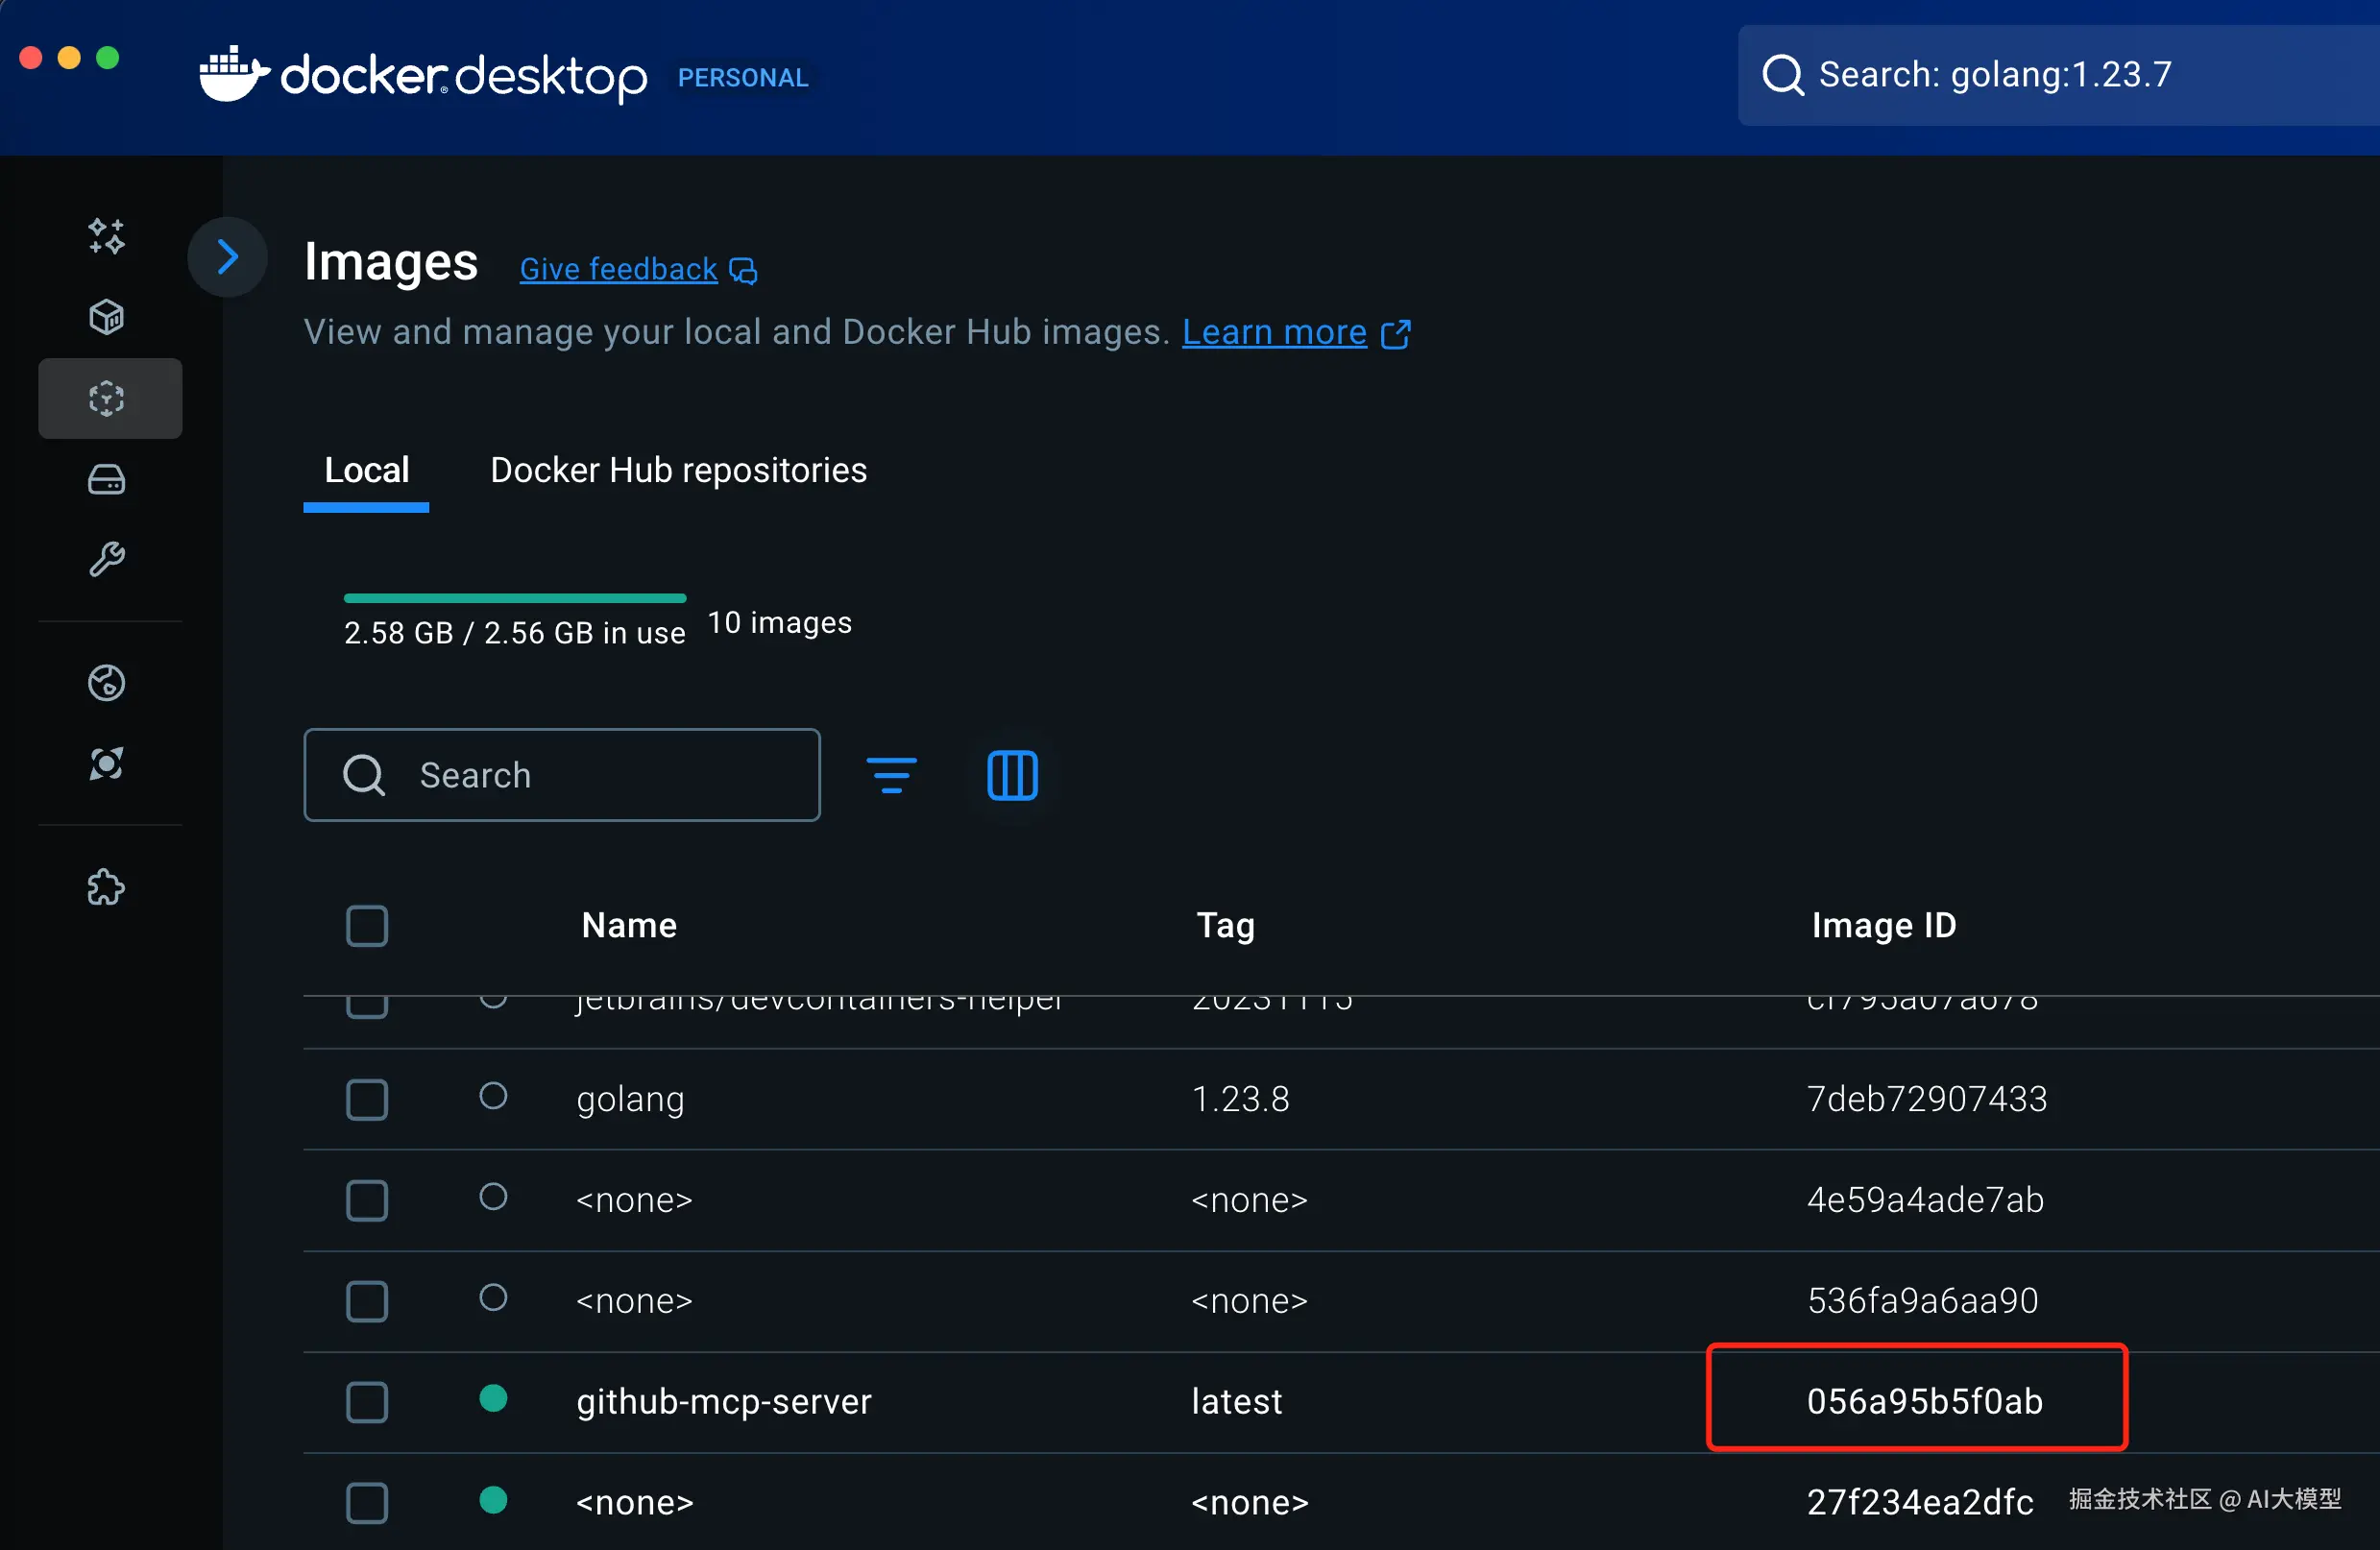Viewport: 2380px width, 1550px height.
Task: Click the disk usage progress bar
Action: pyautogui.click(x=514, y=598)
